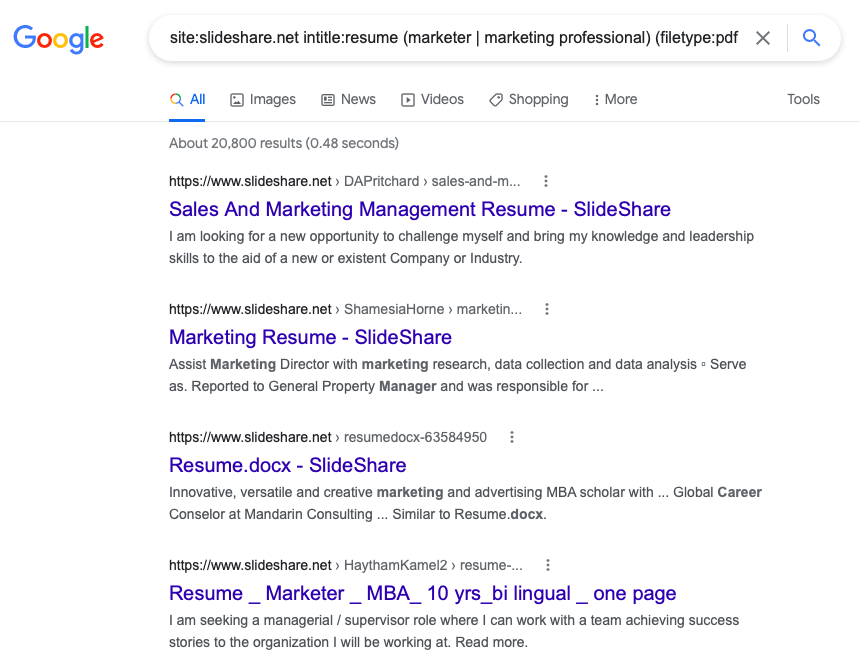The height and width of the screenshot is (668, 860).
Task: Clear the search query with X icon
Action: (x=763, y=38)
